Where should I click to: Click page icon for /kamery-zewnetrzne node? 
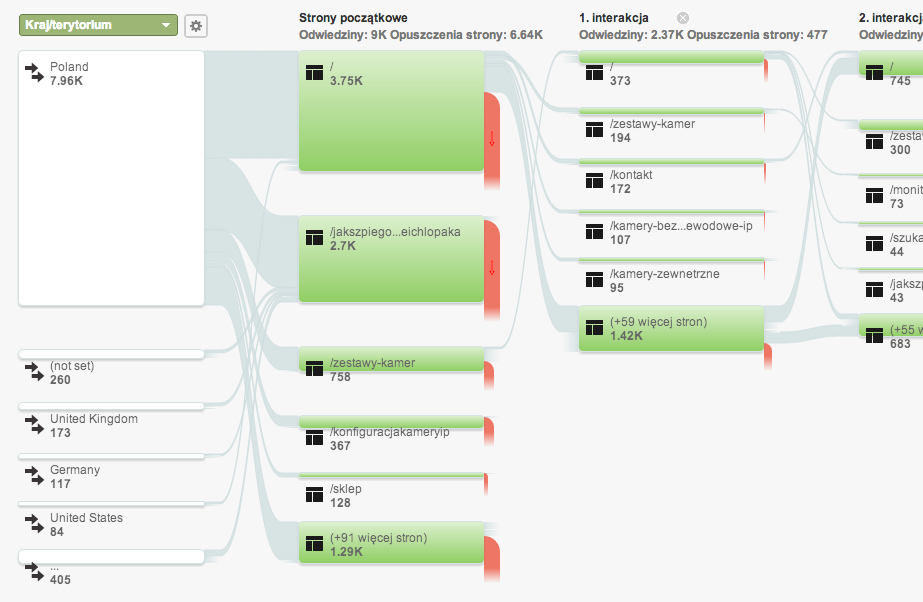595,281
